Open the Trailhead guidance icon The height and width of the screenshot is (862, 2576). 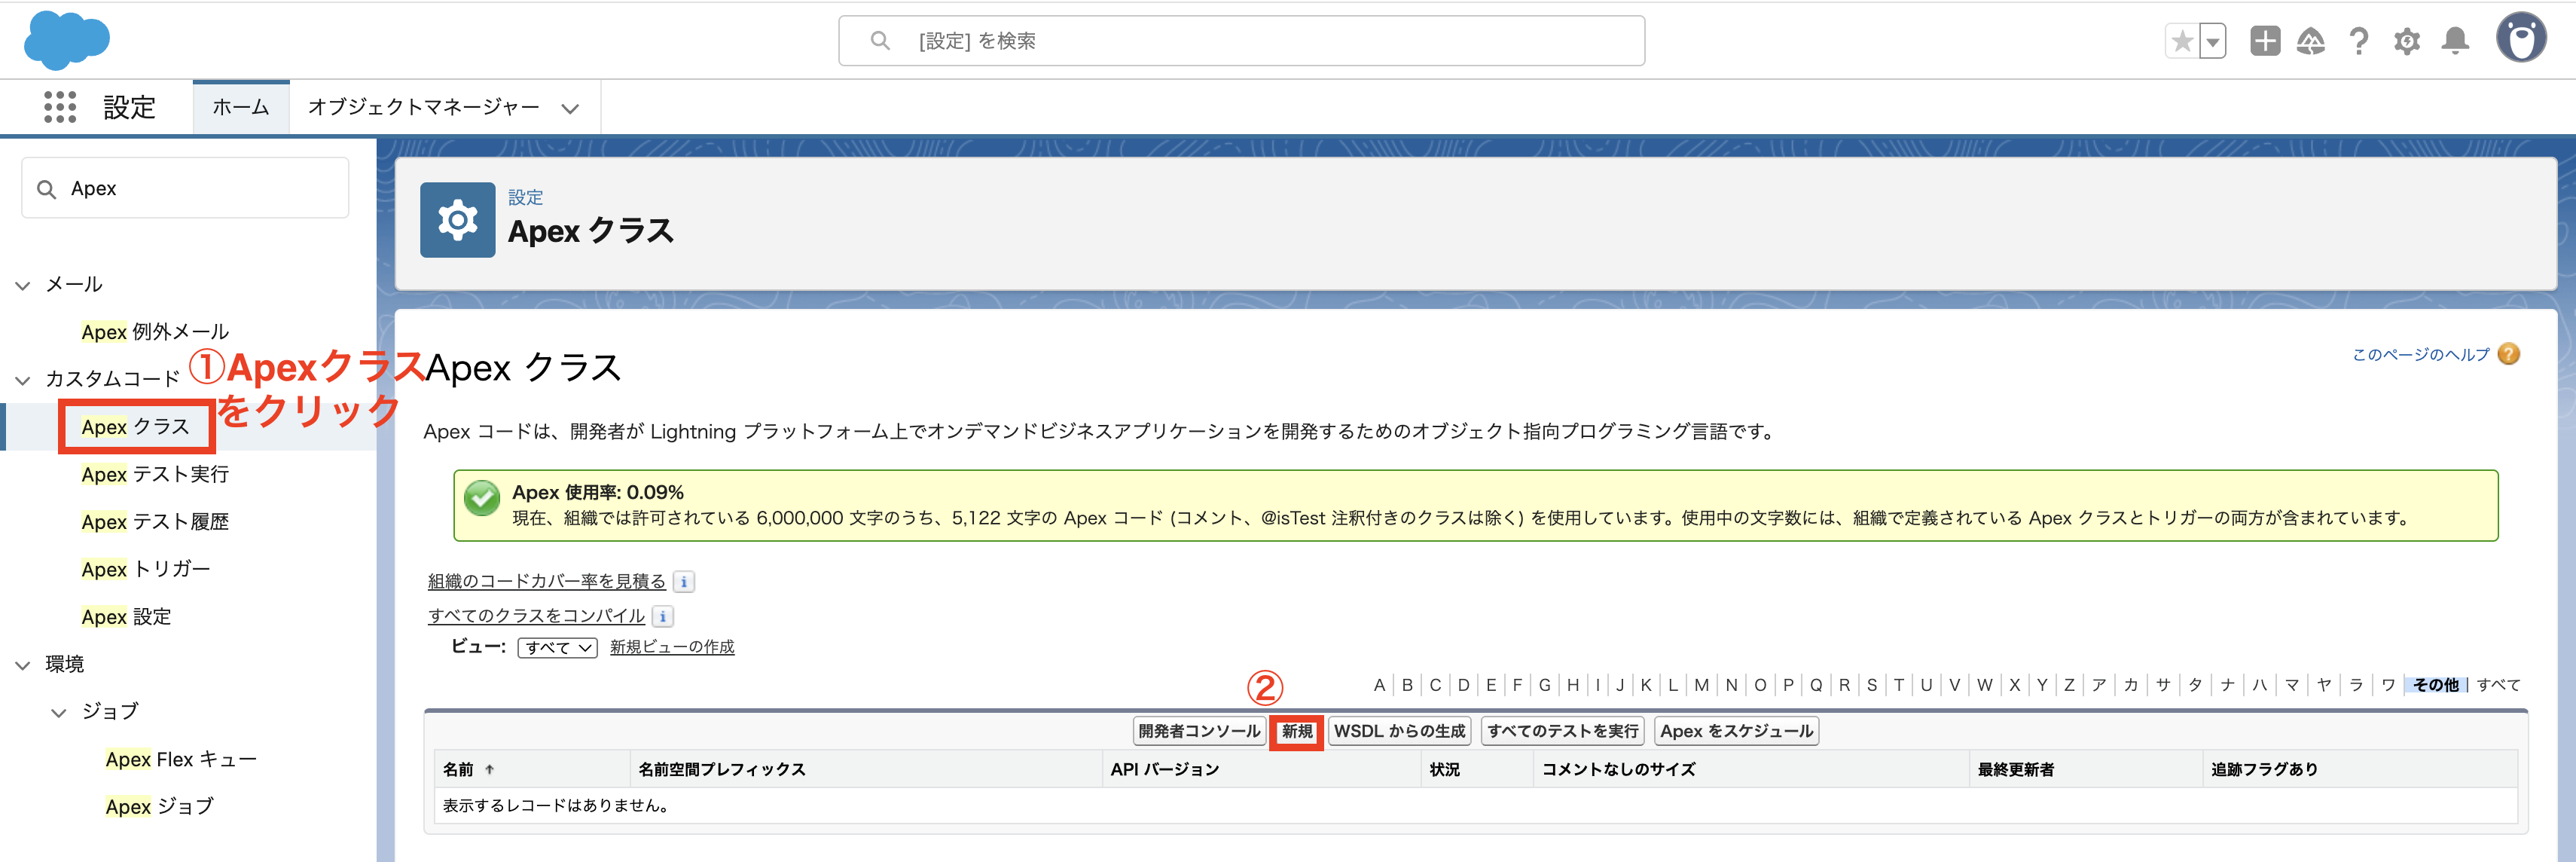[2310, 41]
